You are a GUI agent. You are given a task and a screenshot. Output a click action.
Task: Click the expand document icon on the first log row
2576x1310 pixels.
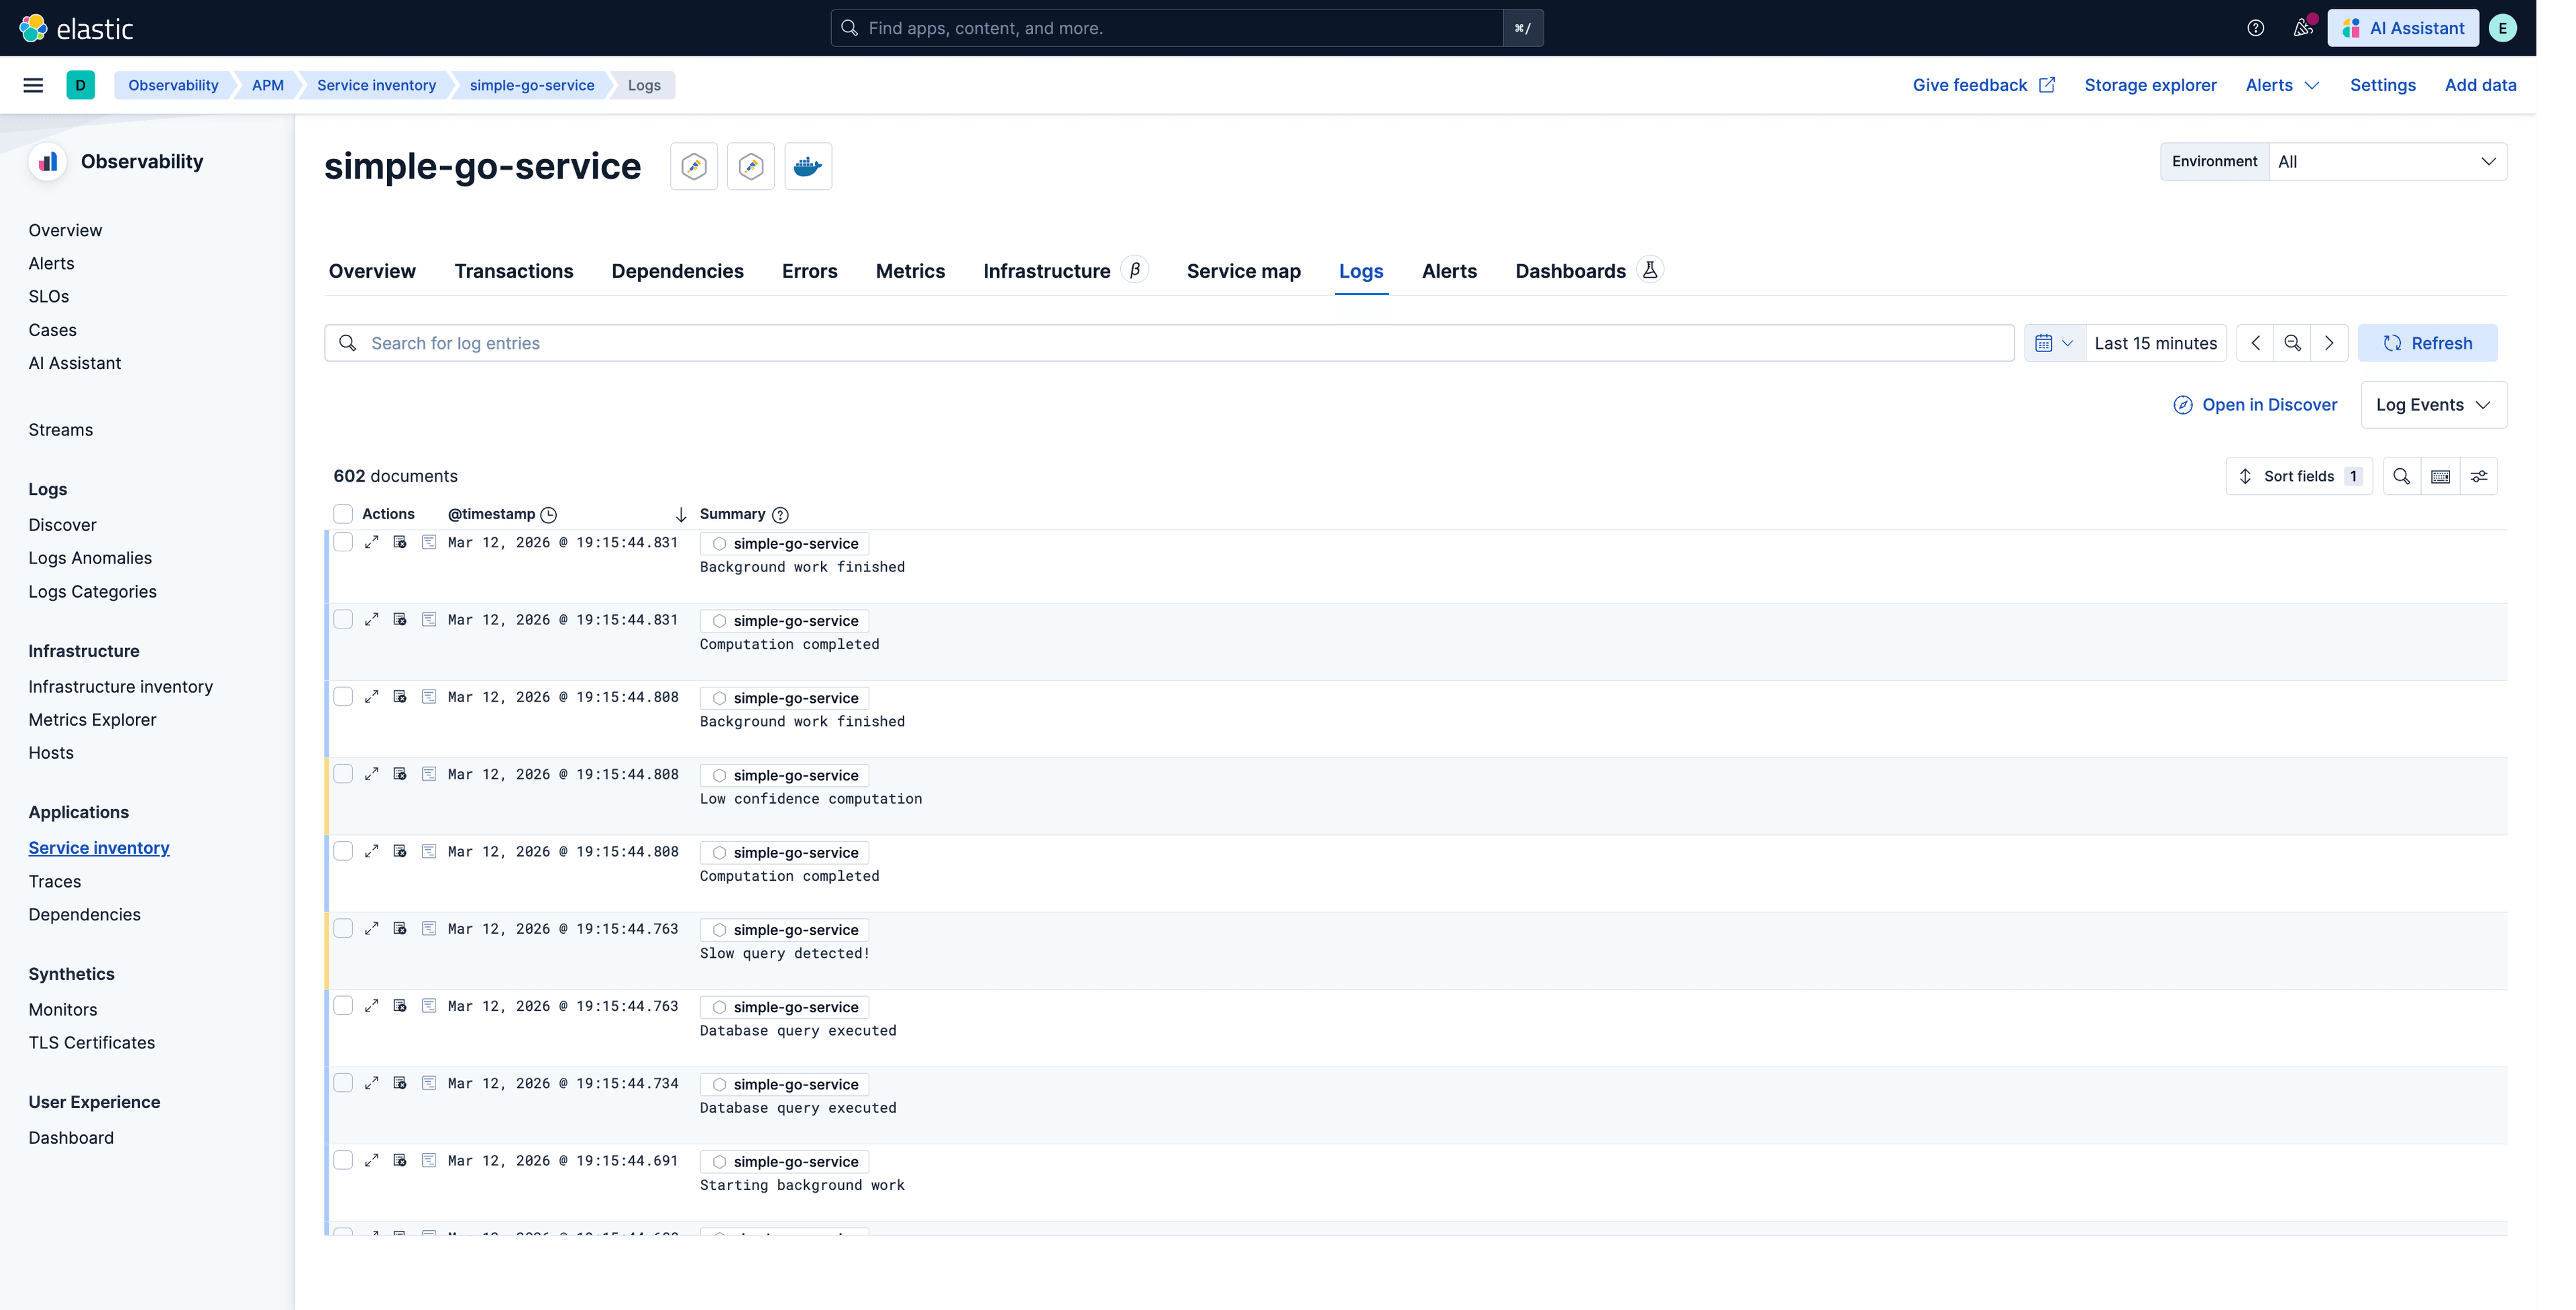click(x=372, y=542)
